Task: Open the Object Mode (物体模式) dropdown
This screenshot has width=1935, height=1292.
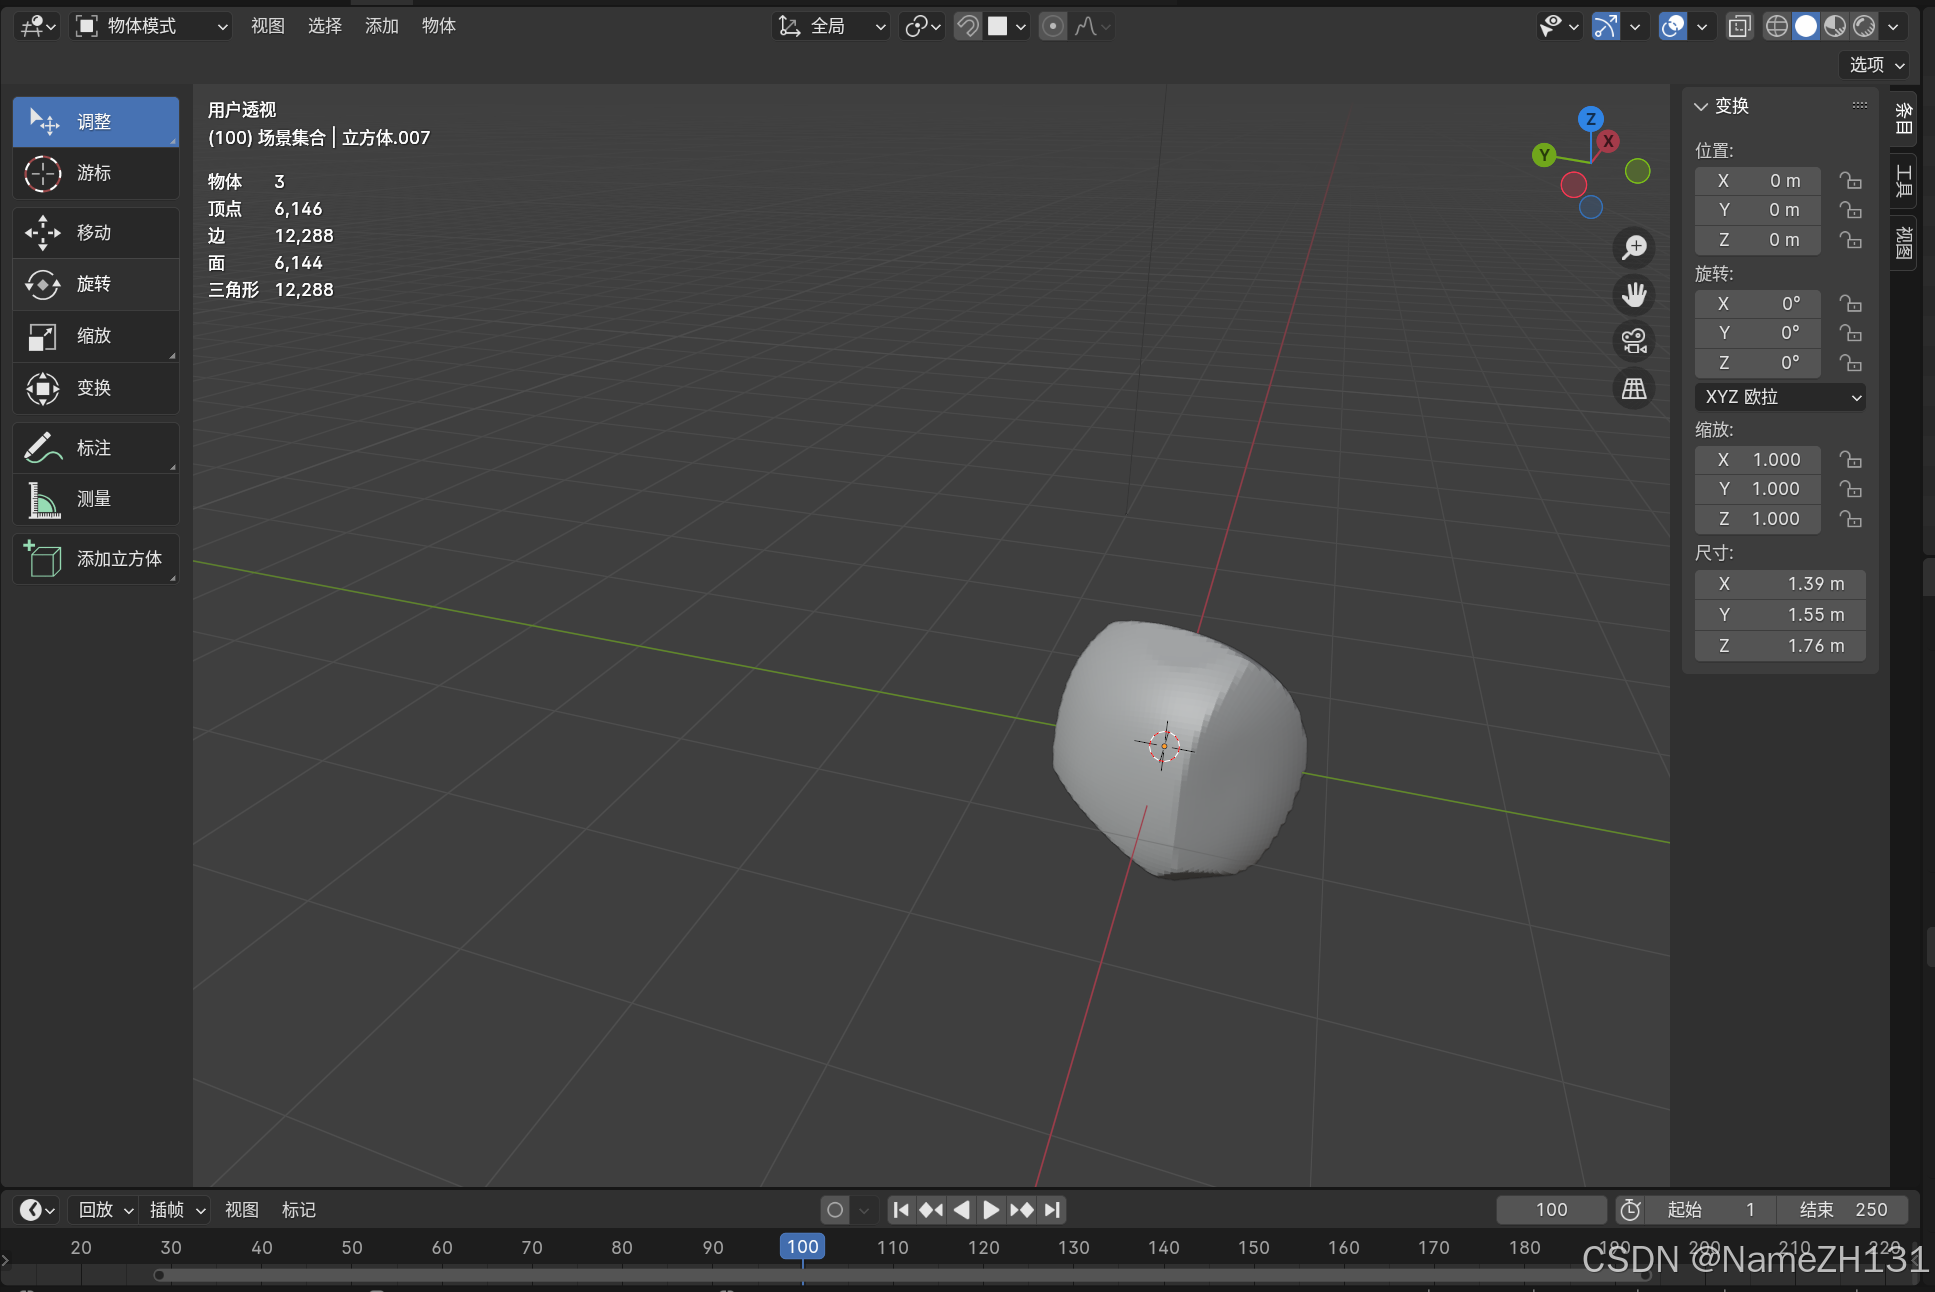Action: coord(152,26)
